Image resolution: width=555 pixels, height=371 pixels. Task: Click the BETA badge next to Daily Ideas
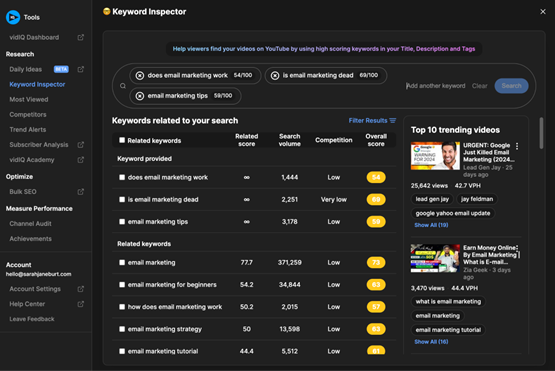coord(61,69)
